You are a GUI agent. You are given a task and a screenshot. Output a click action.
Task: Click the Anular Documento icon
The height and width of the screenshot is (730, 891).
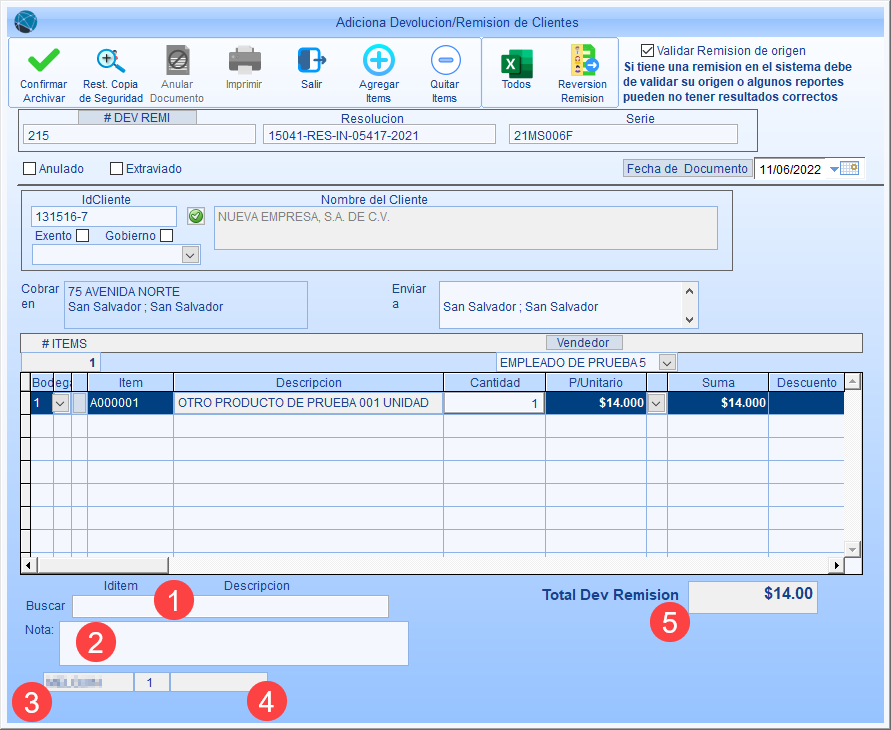click(177, 60)
